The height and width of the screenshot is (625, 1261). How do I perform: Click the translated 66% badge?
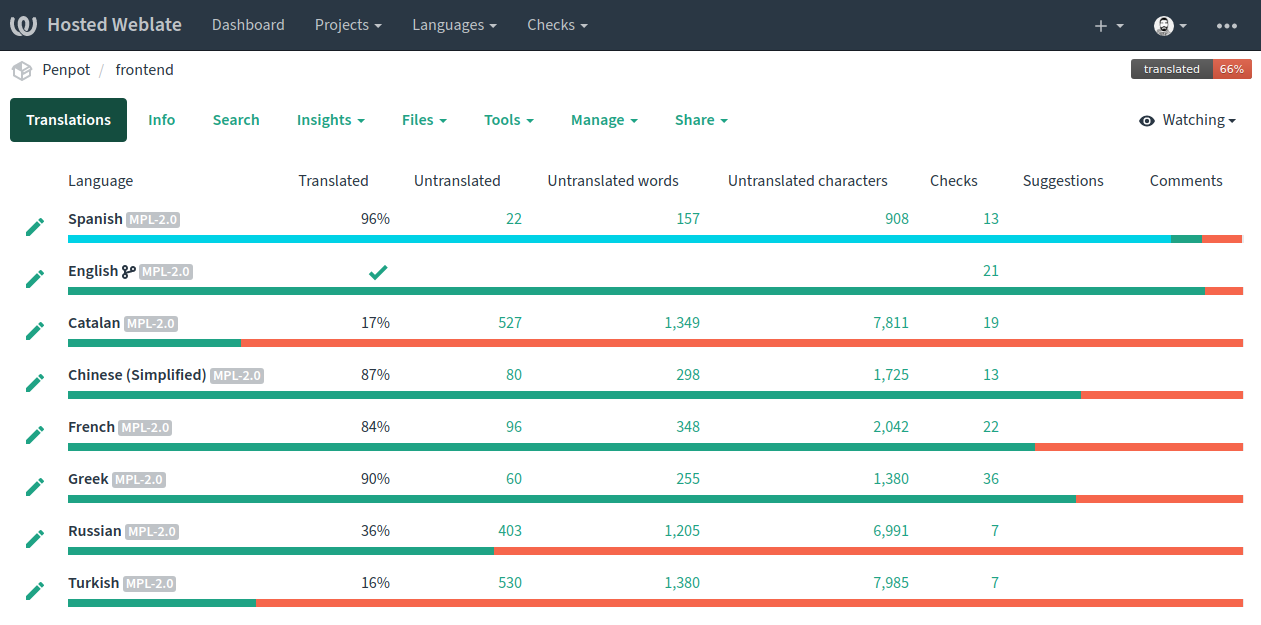click(1191, 69)
